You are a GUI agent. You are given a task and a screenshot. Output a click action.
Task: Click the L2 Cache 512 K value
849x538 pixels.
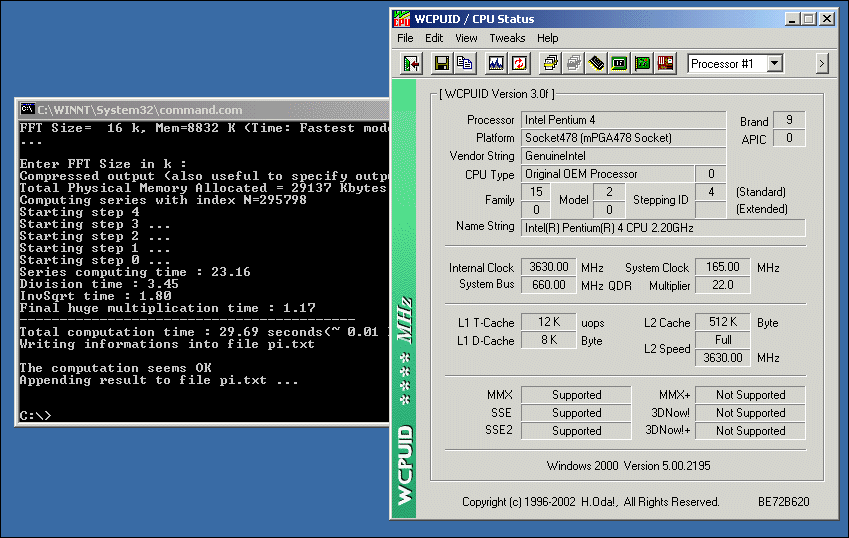click(723, 322)
